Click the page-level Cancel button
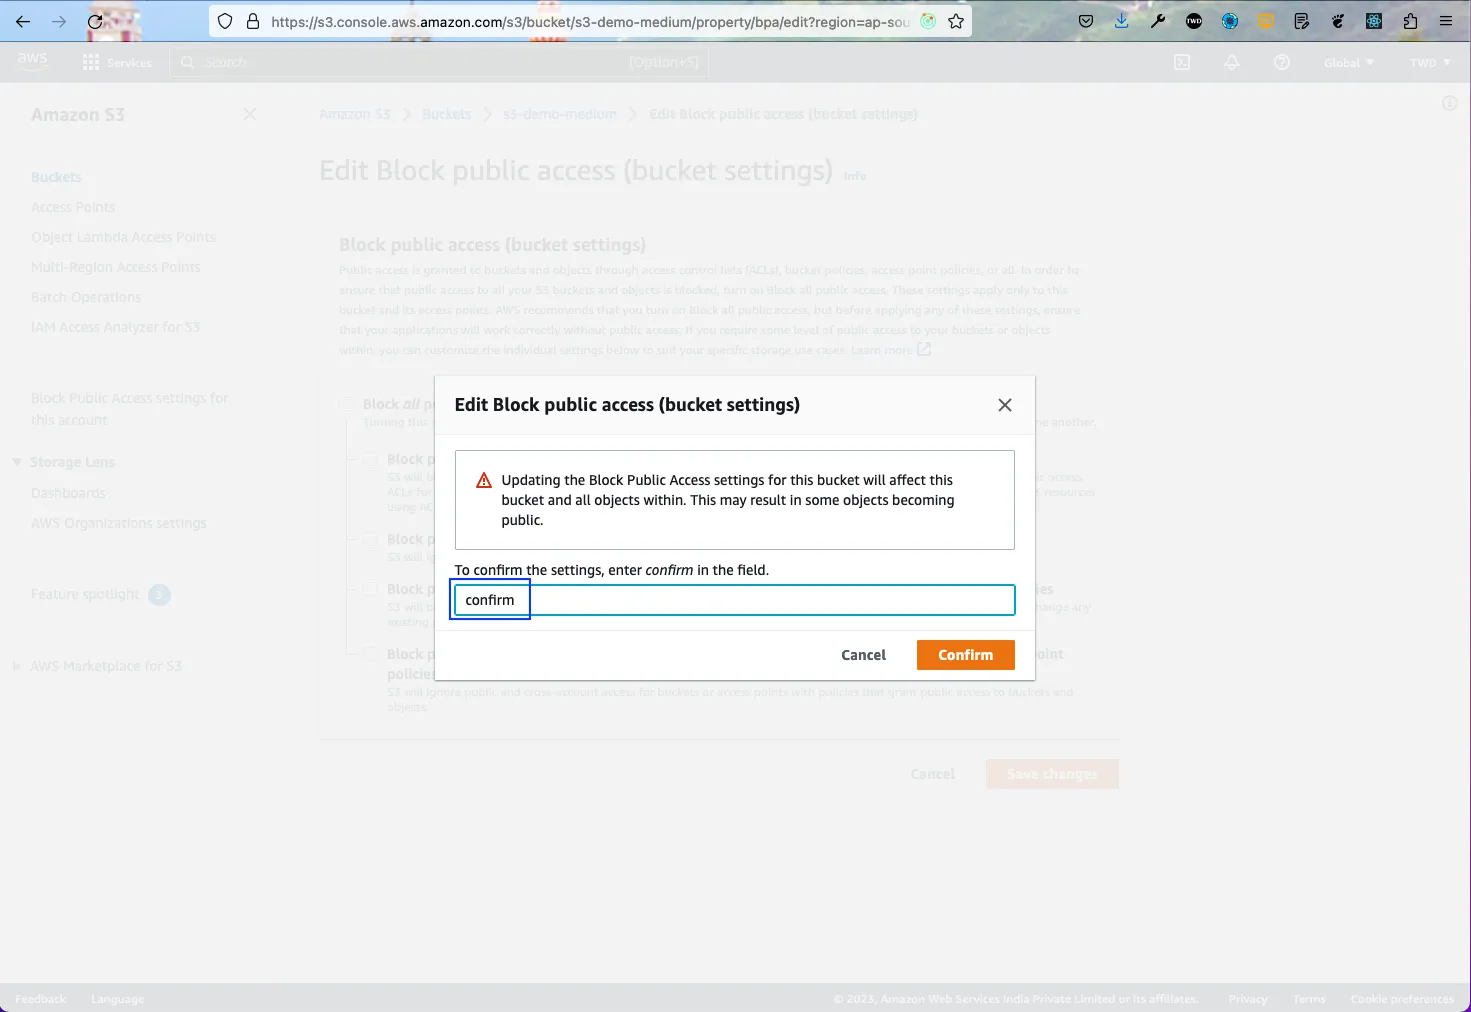This screenshot has width=1471, height=1012. tap(933, 774)
